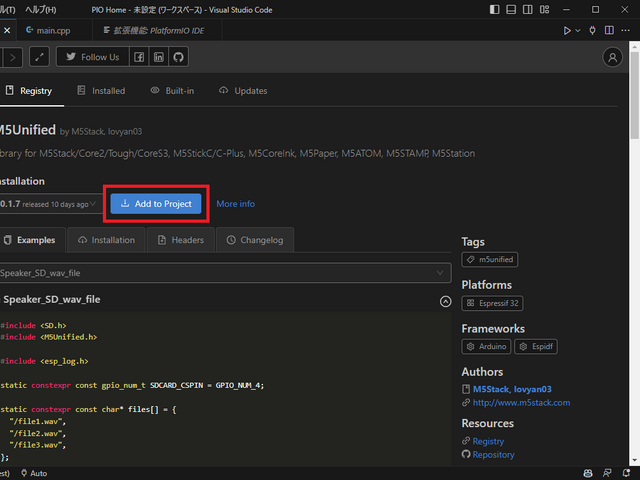Select the Headers tab
Image resolution: width=640 pixels, height=480 pixels.
point(180,240)
